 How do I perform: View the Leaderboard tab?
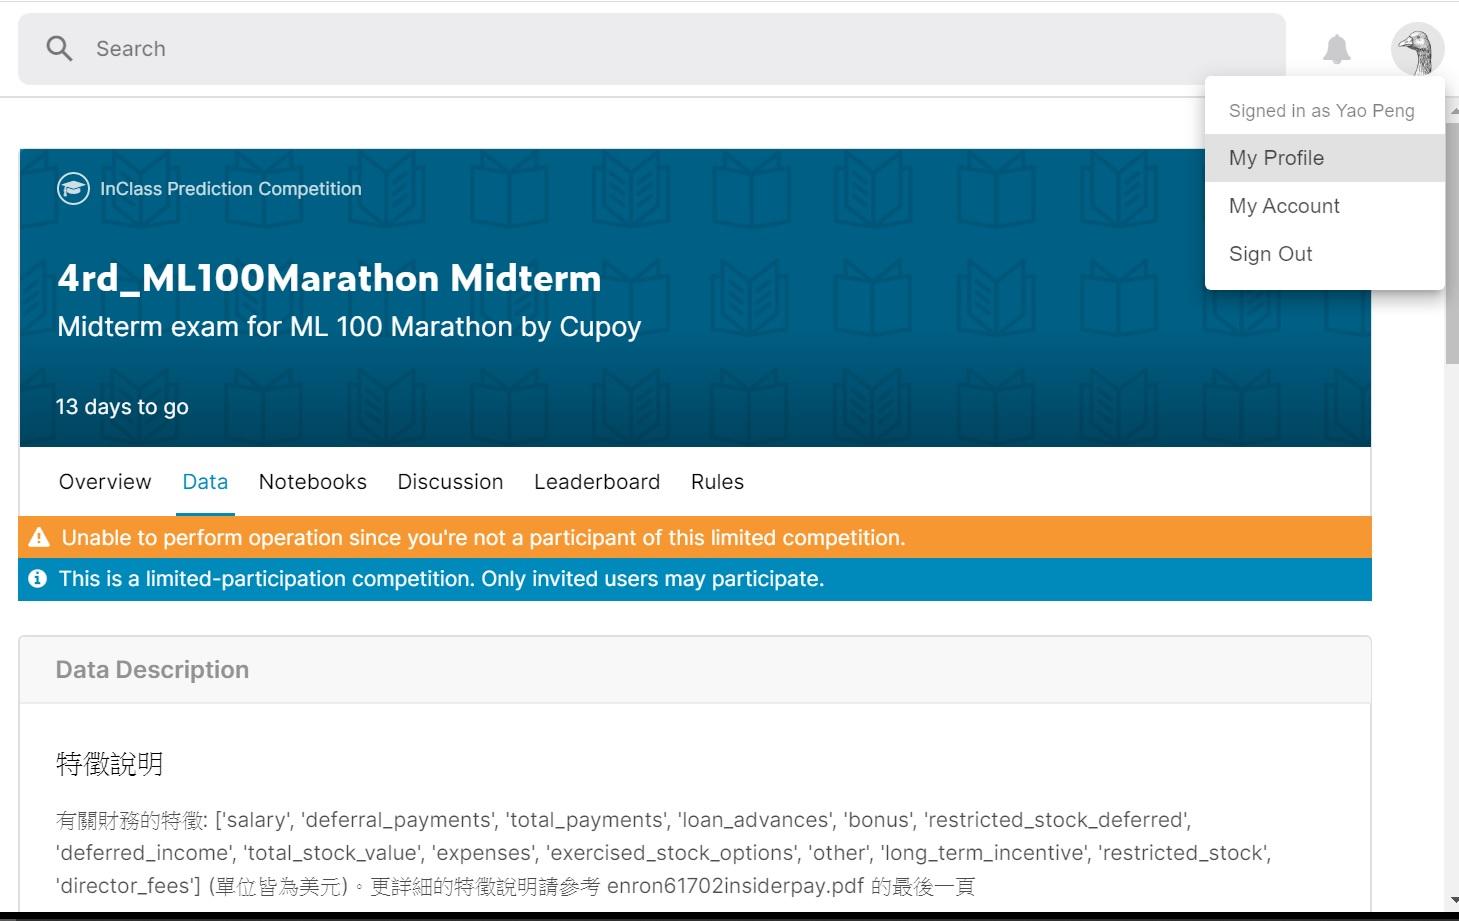click(597, 482)
